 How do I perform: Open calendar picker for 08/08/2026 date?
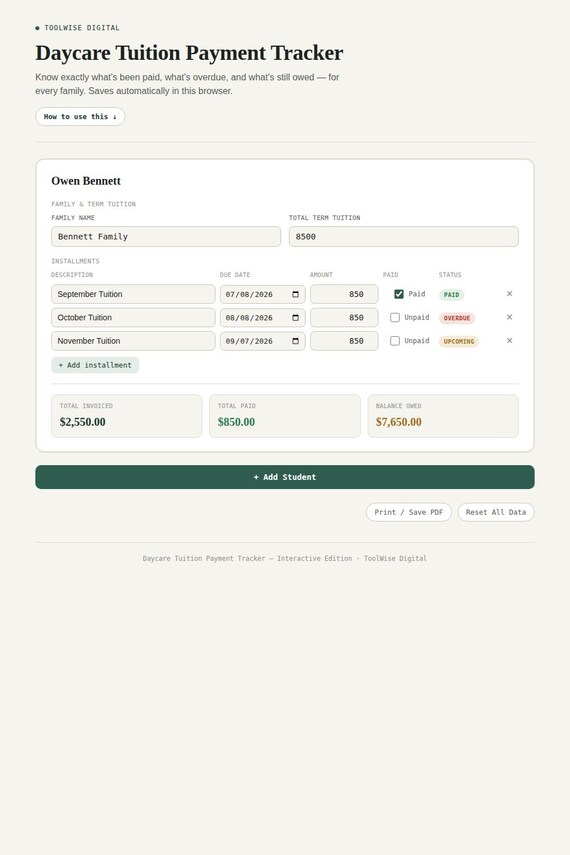(x=296, y=318)
